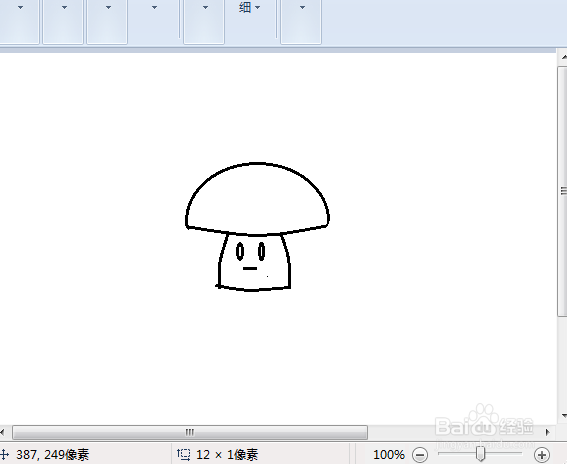This screenshot has height=464, width=567.
Task: Click the zoom in plus button
Action: (541, 454)
